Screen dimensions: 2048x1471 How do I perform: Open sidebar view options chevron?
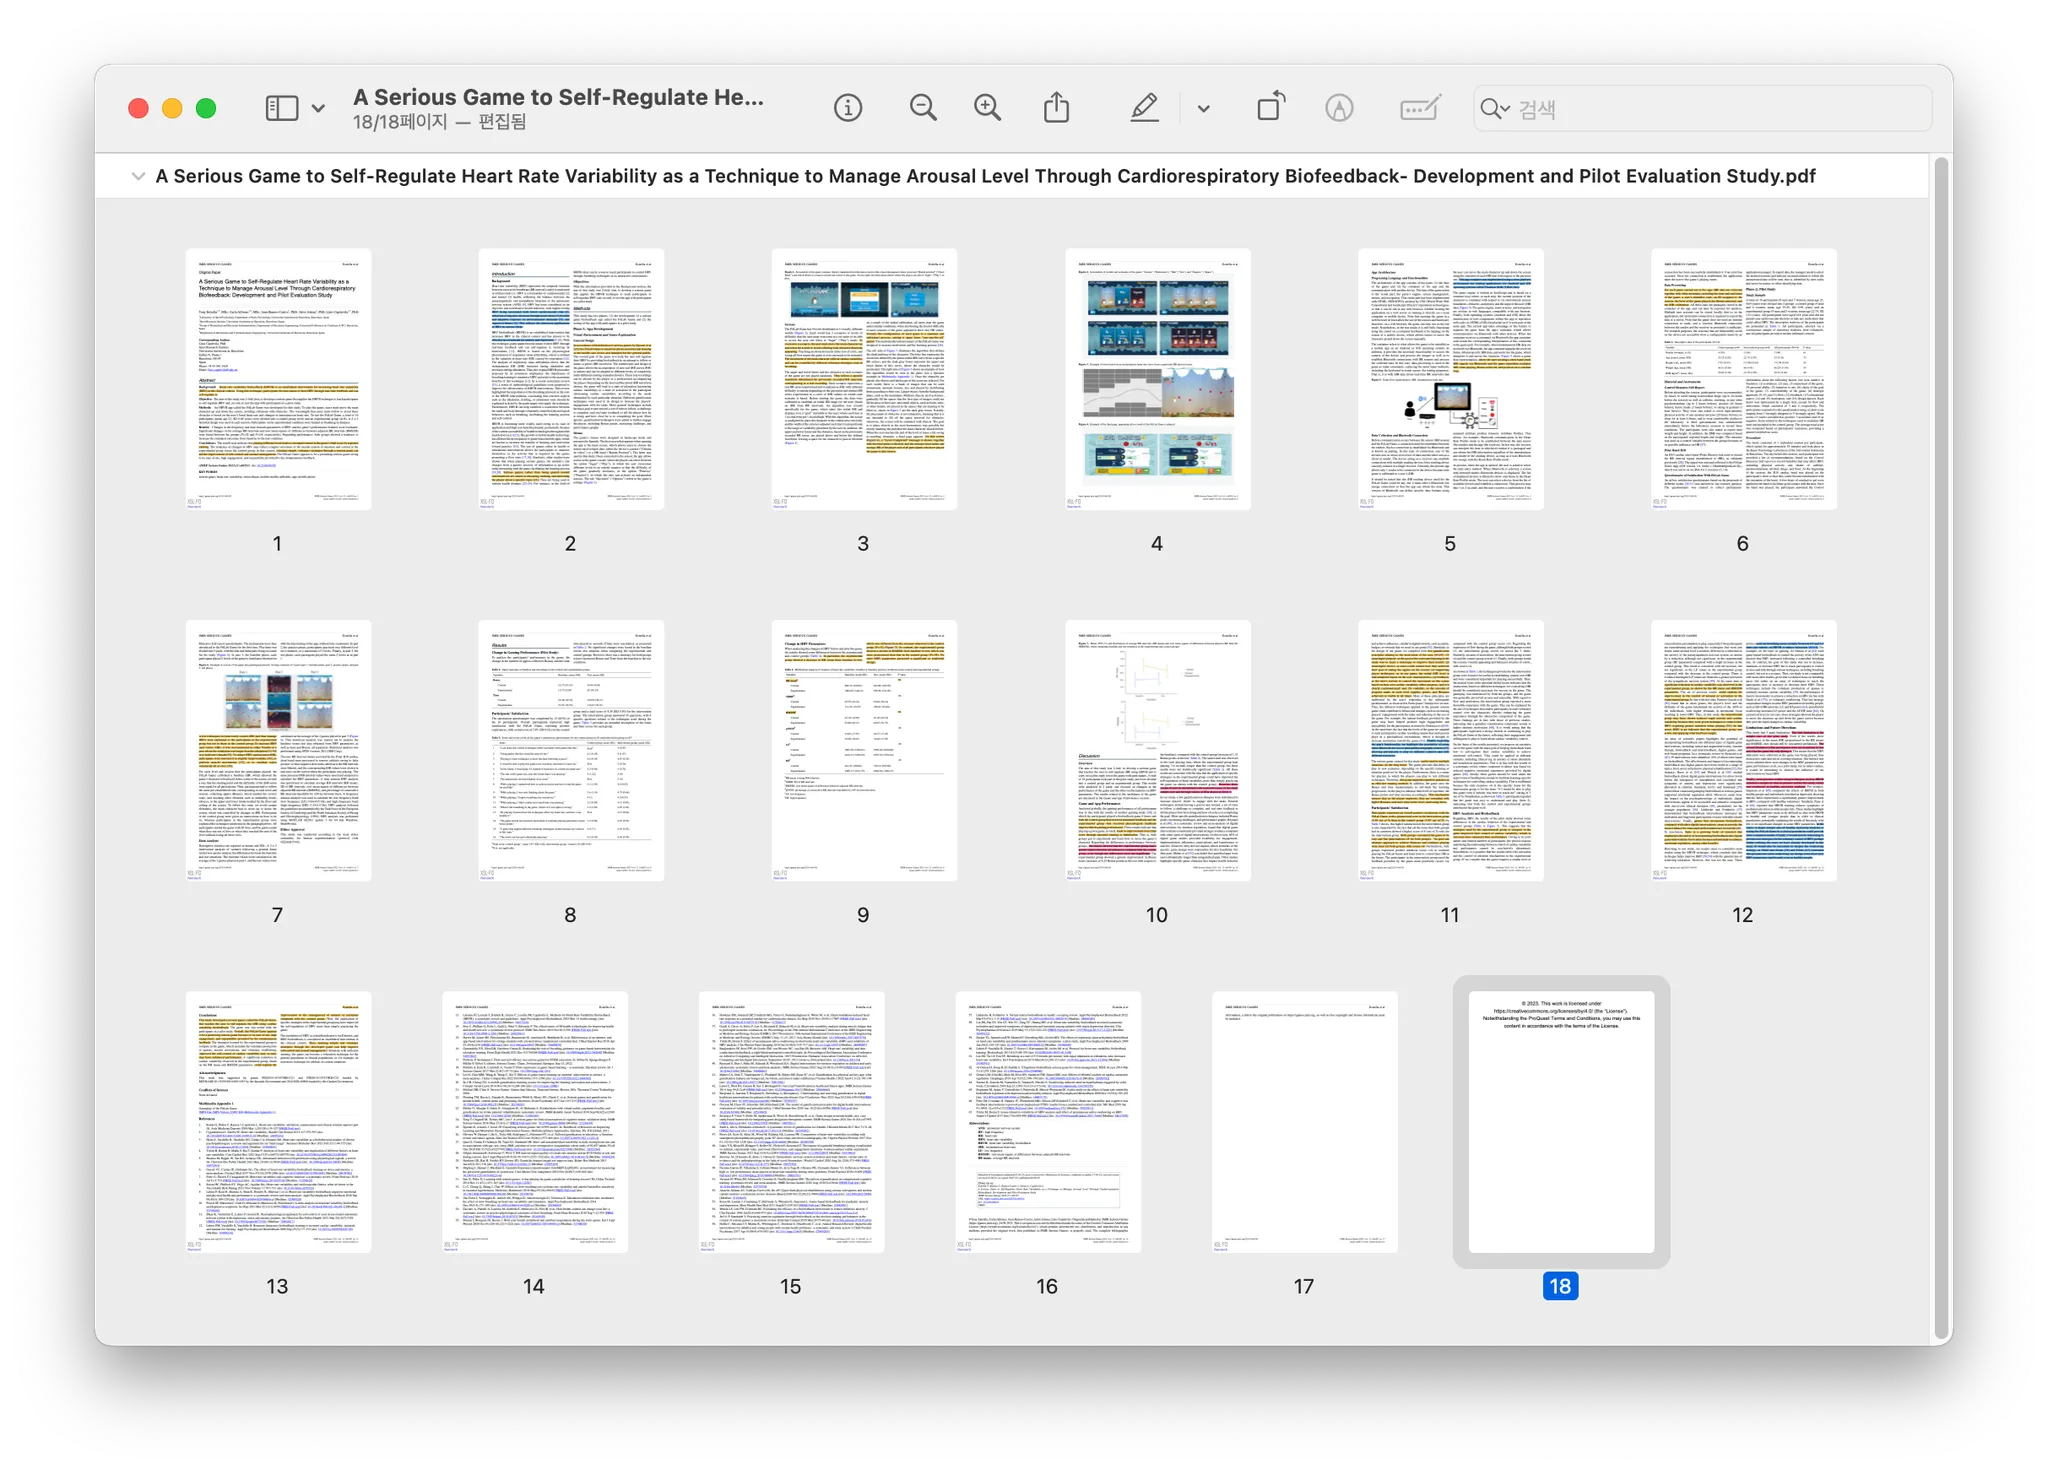coord(318,108)
